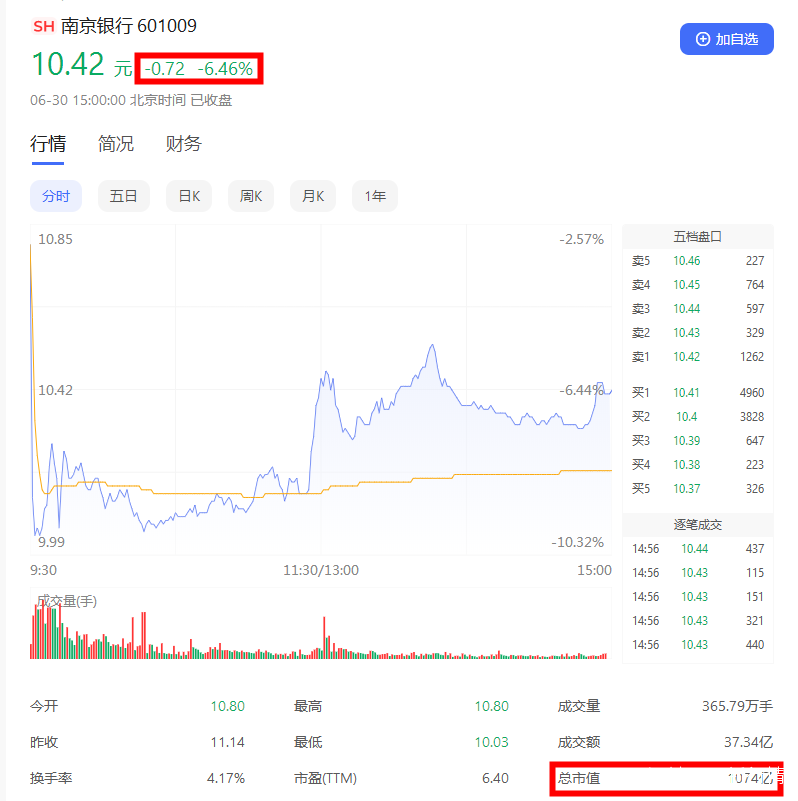Click the 卖1 row volume 1262

[752, 357]
